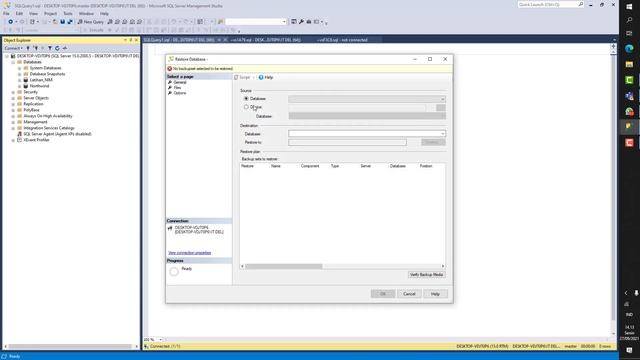Click the back navigation icon in main toolbar
This screenshot has height=360, width=640.
[x=11, y=22]
